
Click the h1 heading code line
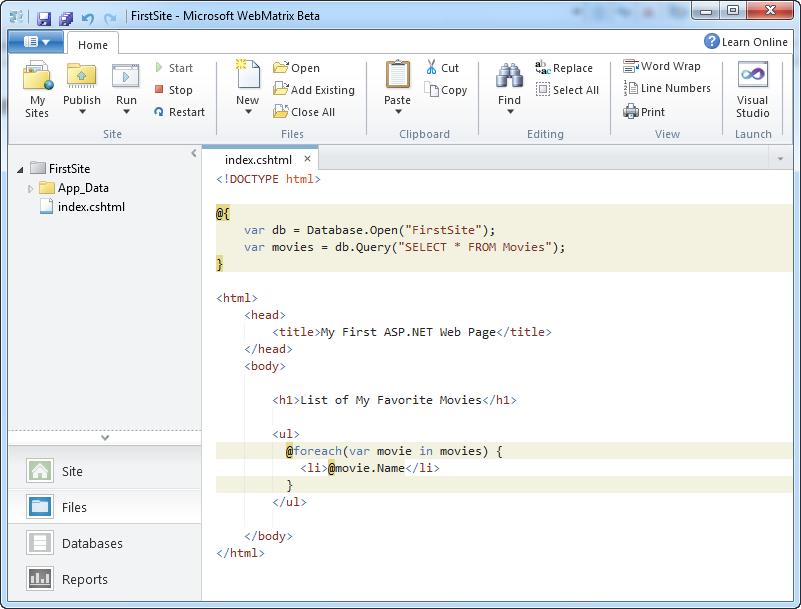tap(394, 400)
